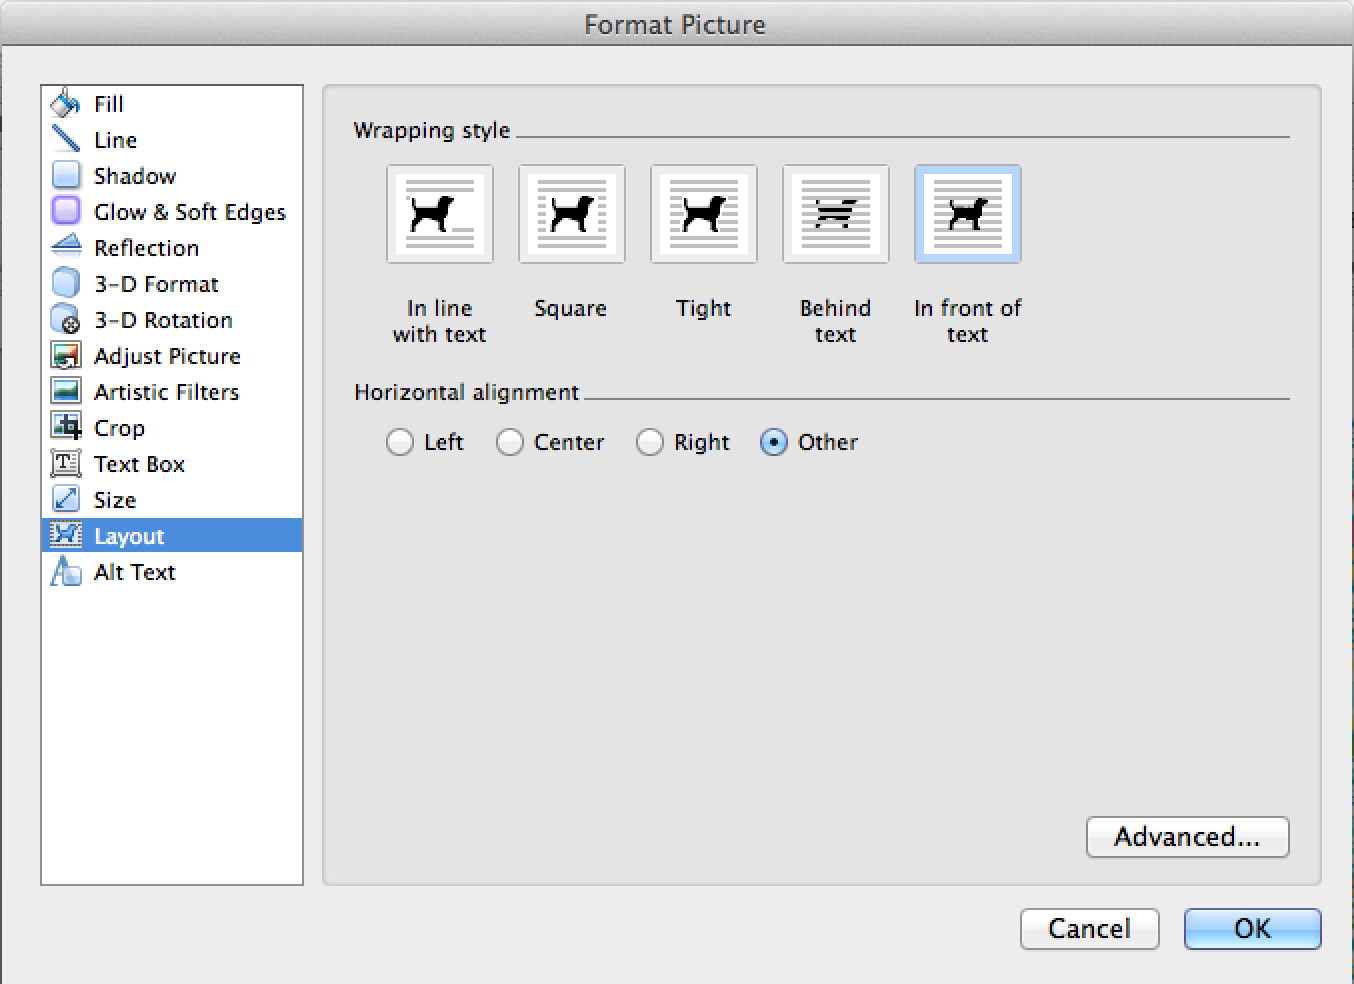Enable the Right alignment option

(650, 442)
